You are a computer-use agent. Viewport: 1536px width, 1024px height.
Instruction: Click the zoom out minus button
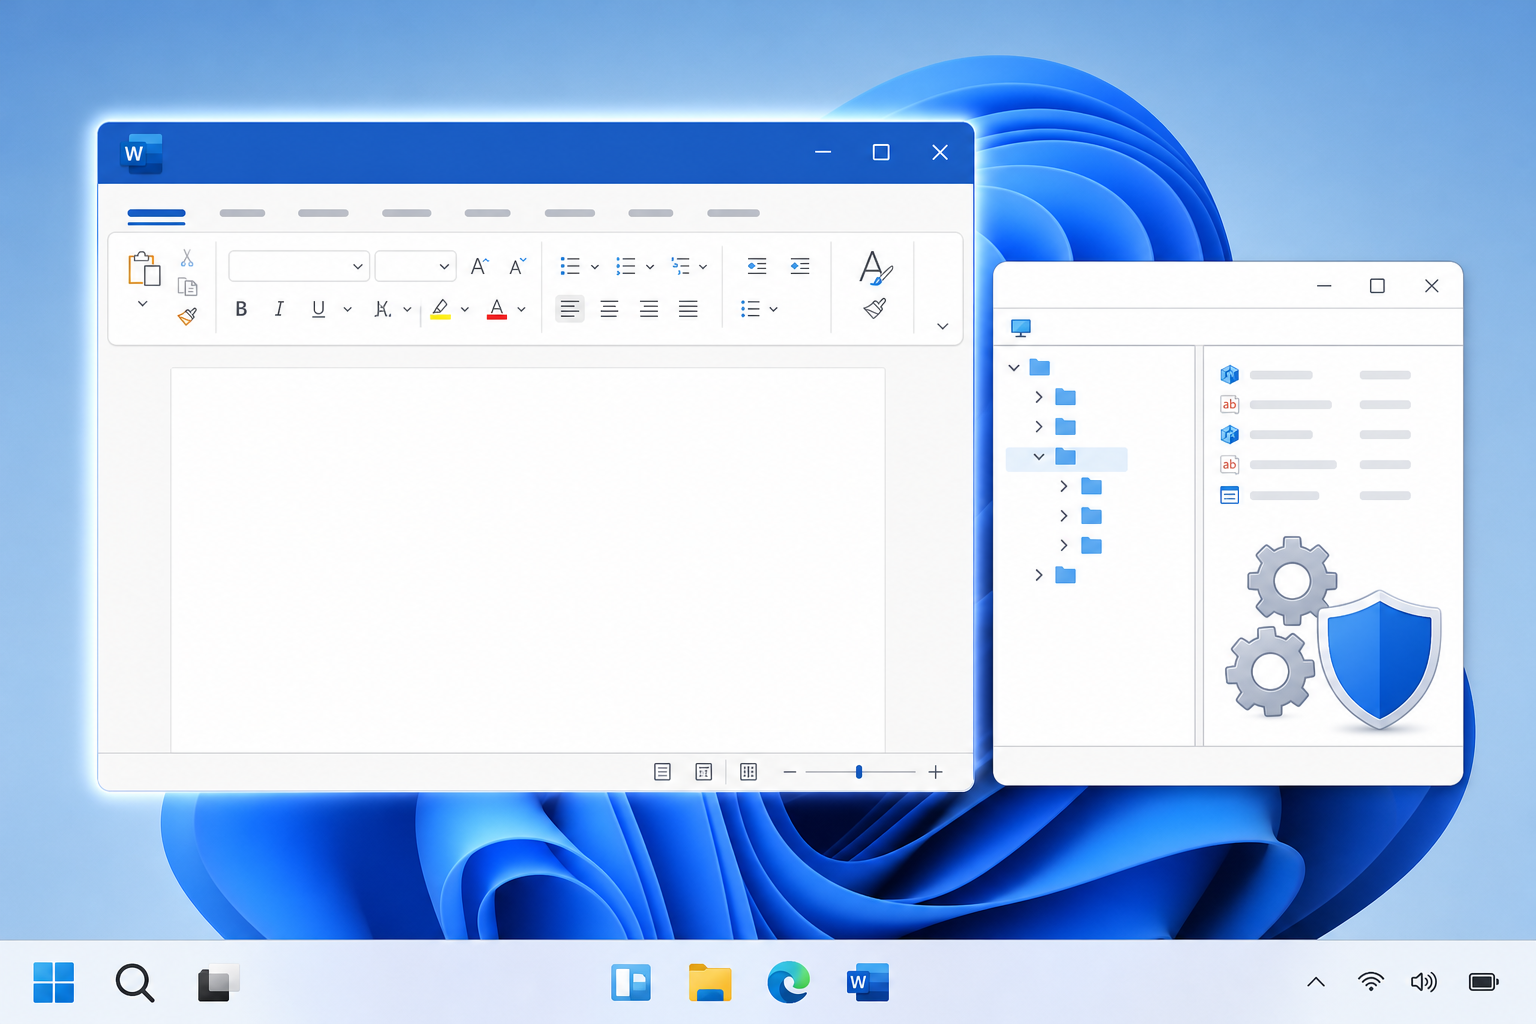coord(790,772)
